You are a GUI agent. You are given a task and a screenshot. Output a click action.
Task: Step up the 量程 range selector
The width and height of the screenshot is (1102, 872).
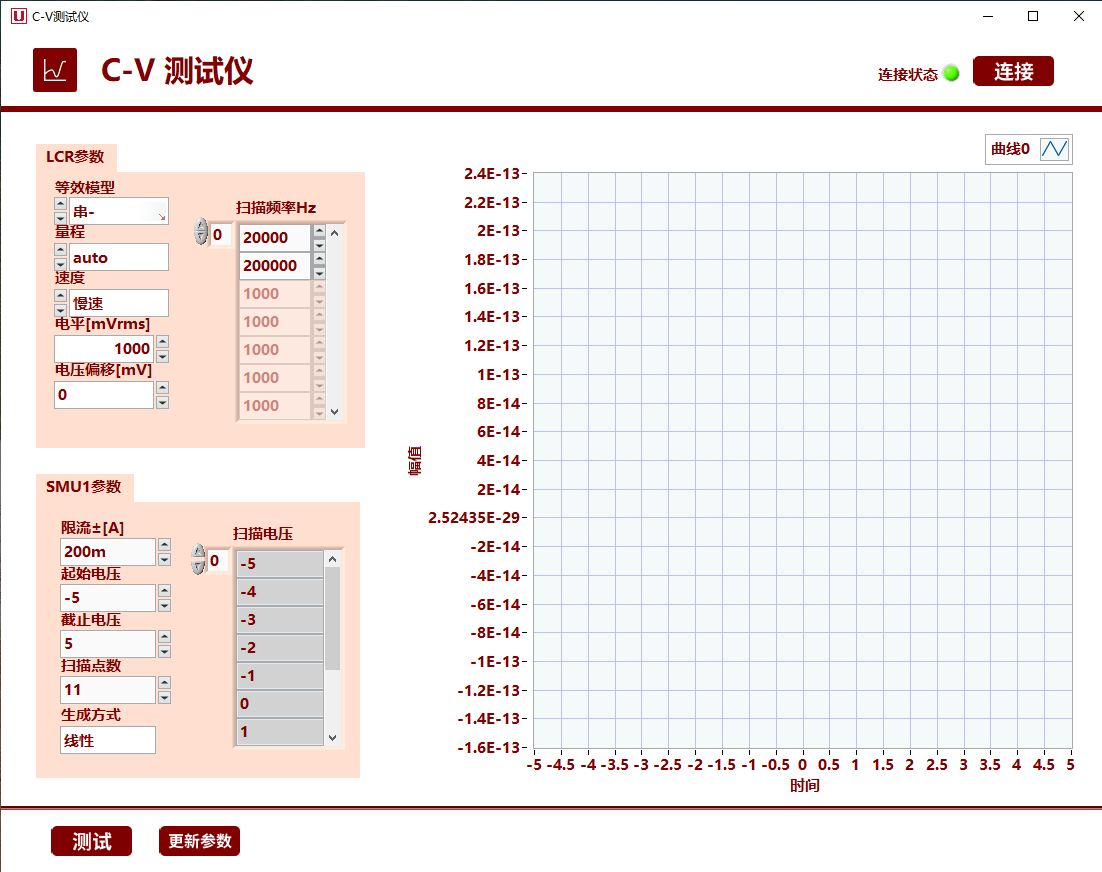[60, 250]
